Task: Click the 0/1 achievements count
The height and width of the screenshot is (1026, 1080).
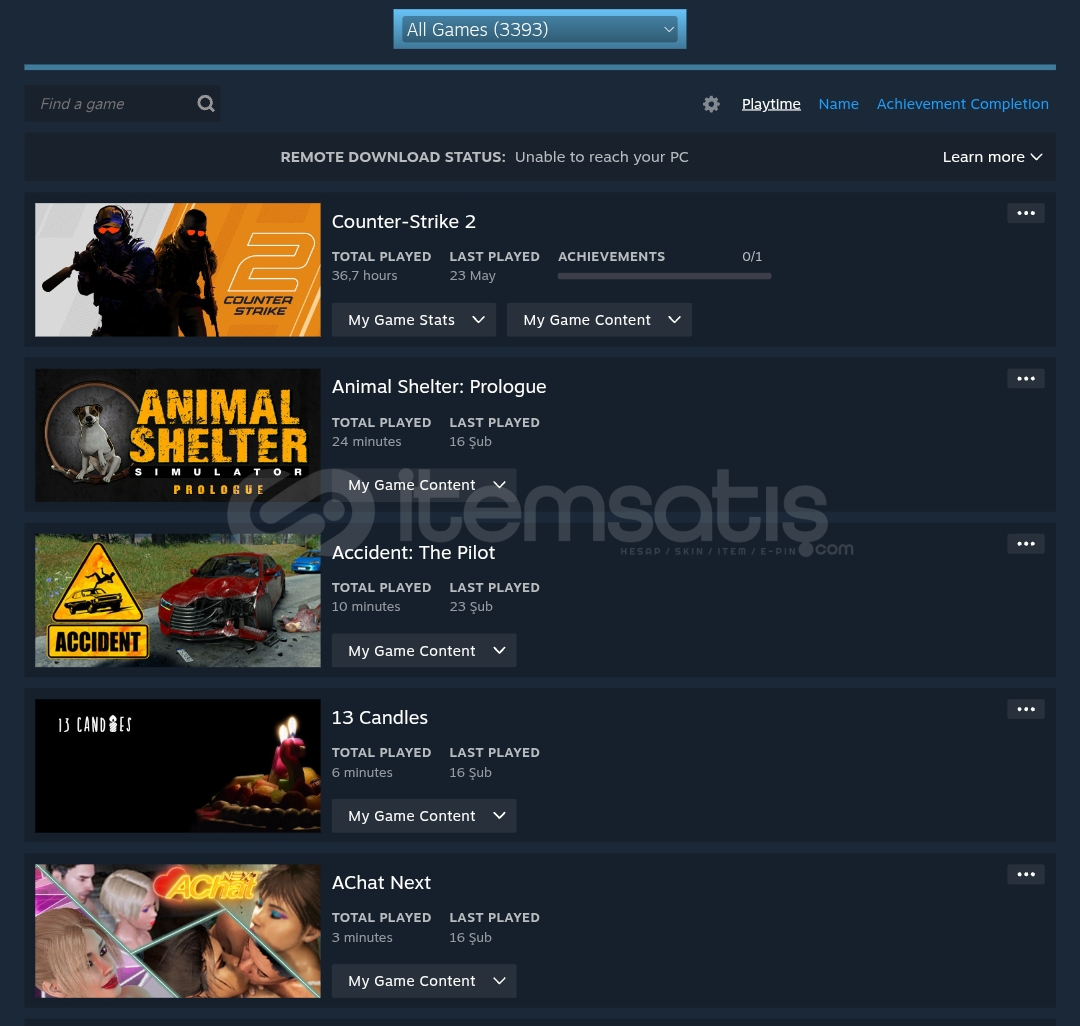Action: point(752,256)
